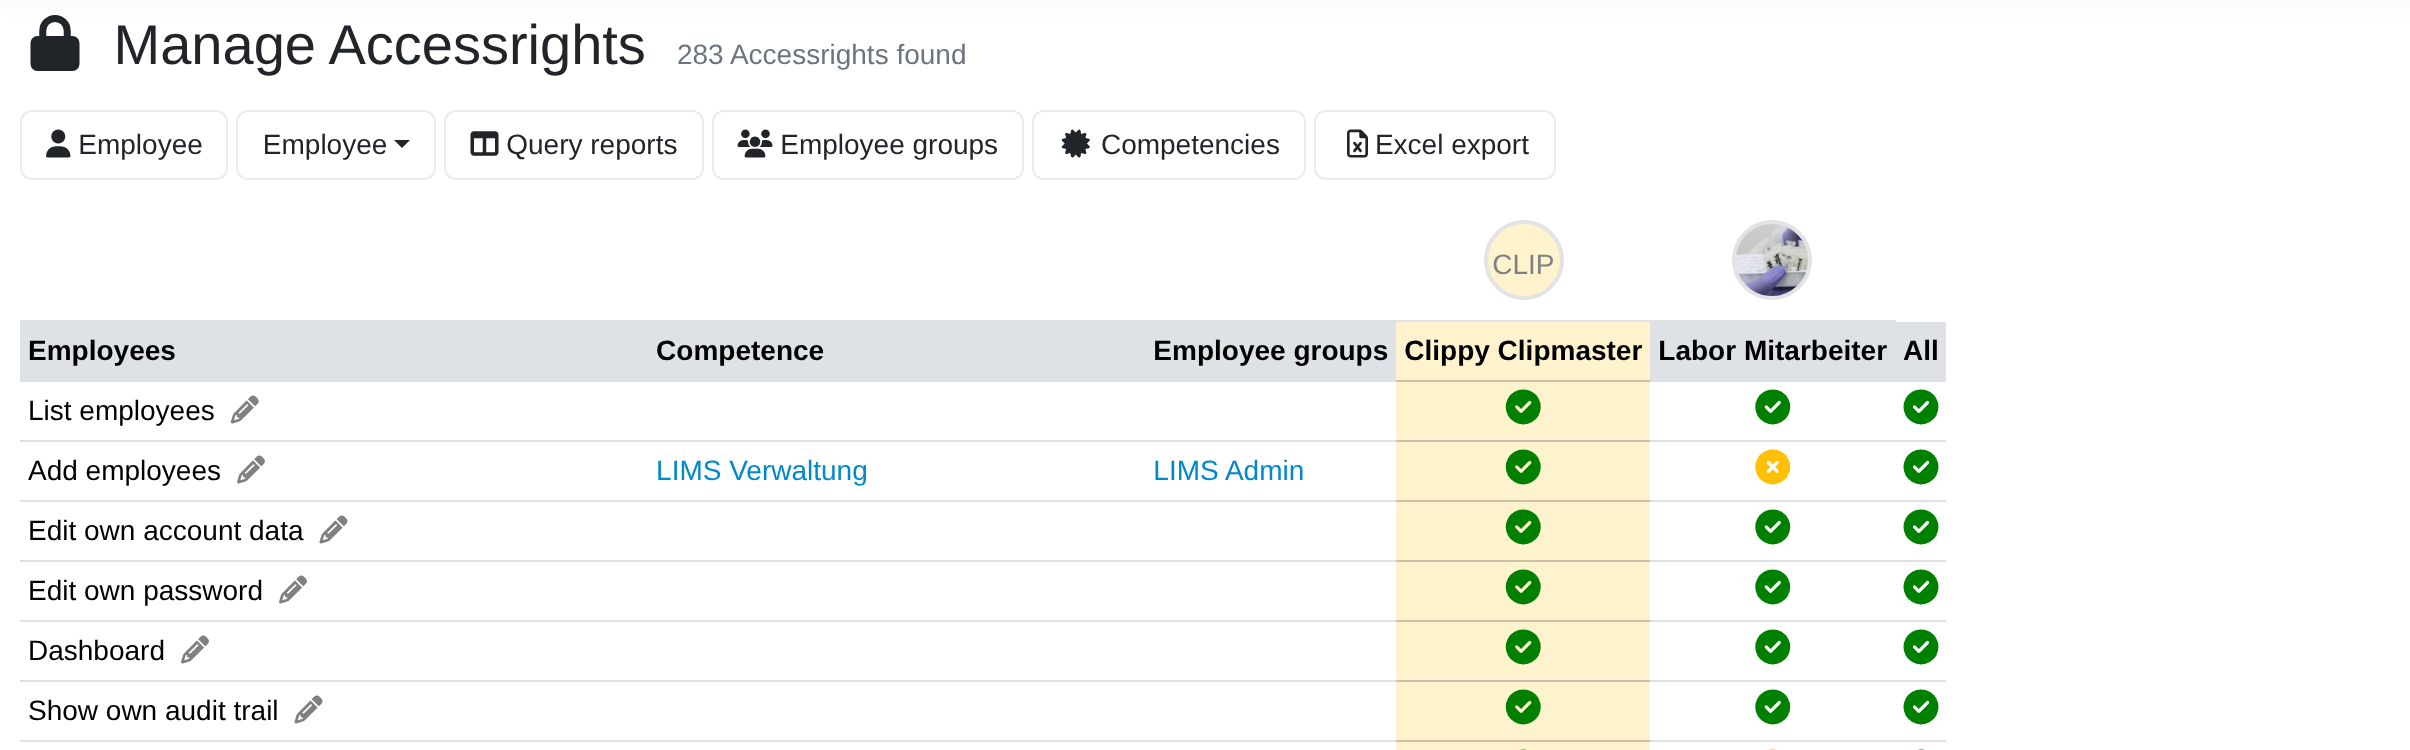Edit the Add employees access right pencil
Image resolution: width=2410 pixels, height=750 pixels.
[251, 470]
